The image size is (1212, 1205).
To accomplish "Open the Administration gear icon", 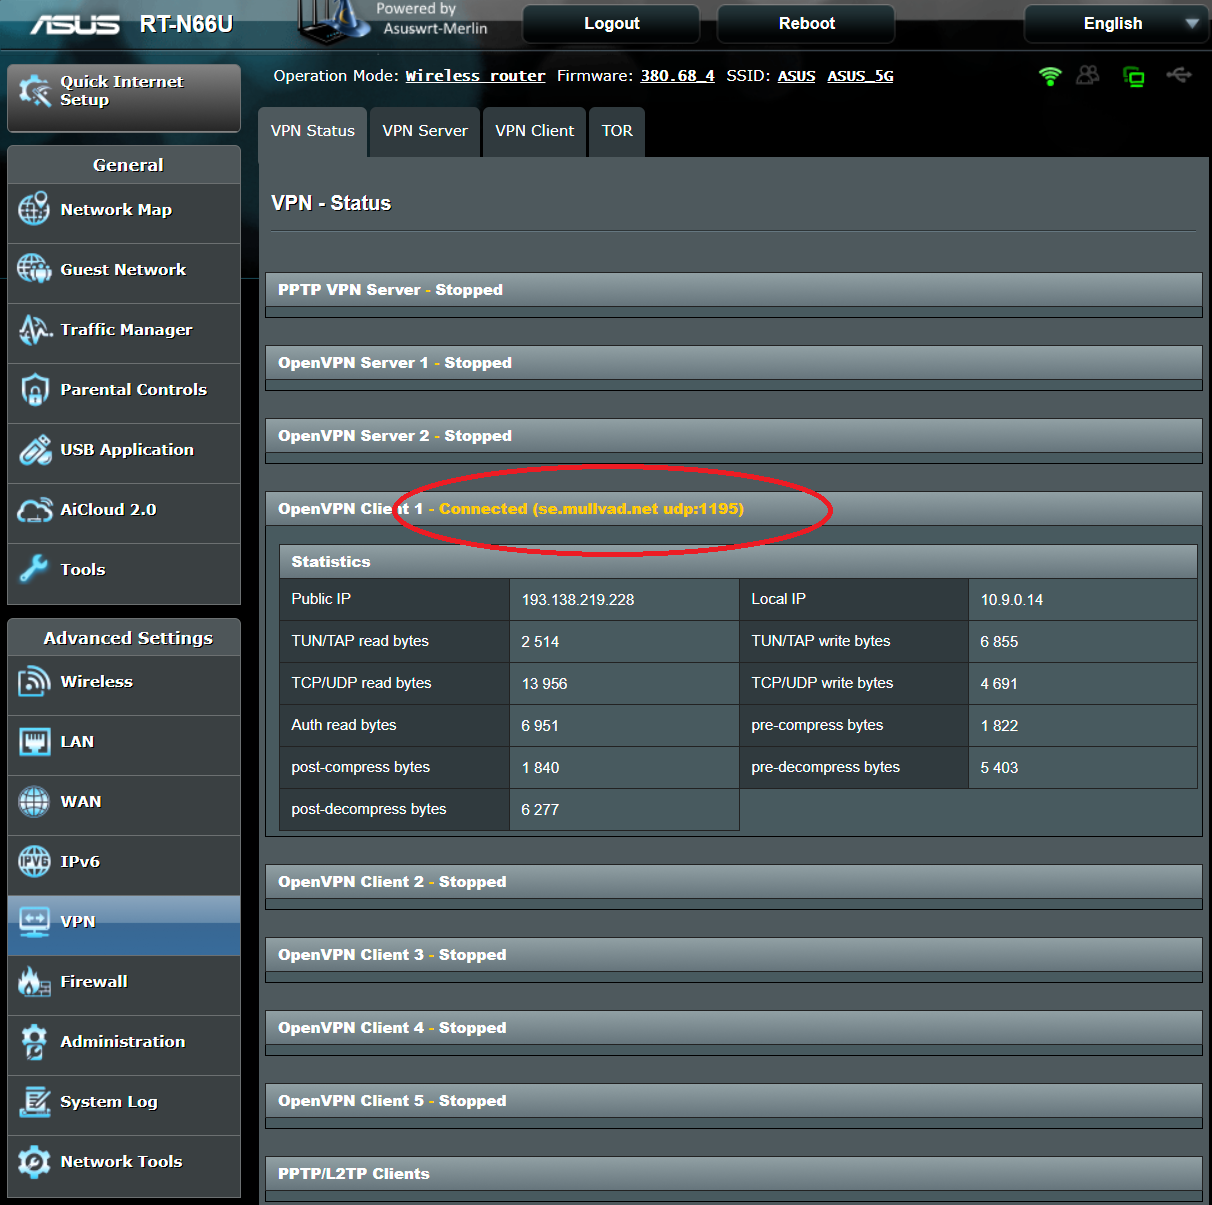I will pyautogui.click(x=34, y=1042).
